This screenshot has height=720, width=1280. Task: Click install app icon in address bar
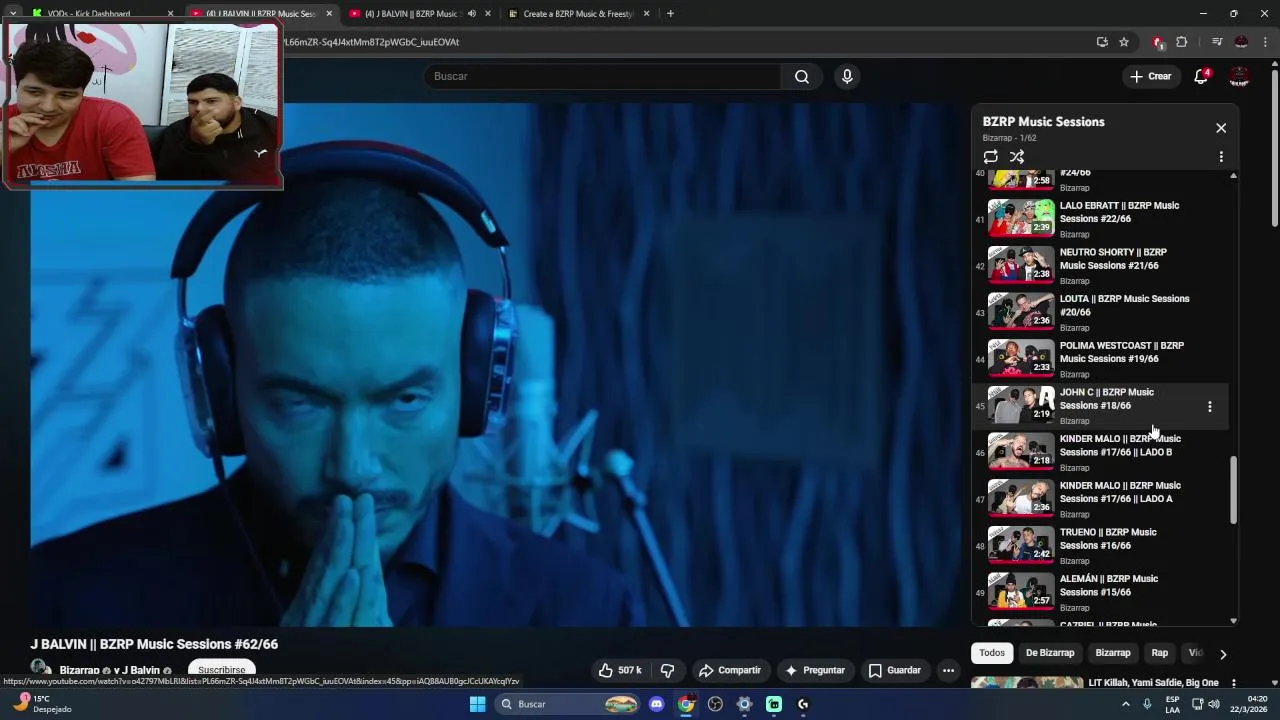(1102, 42)
